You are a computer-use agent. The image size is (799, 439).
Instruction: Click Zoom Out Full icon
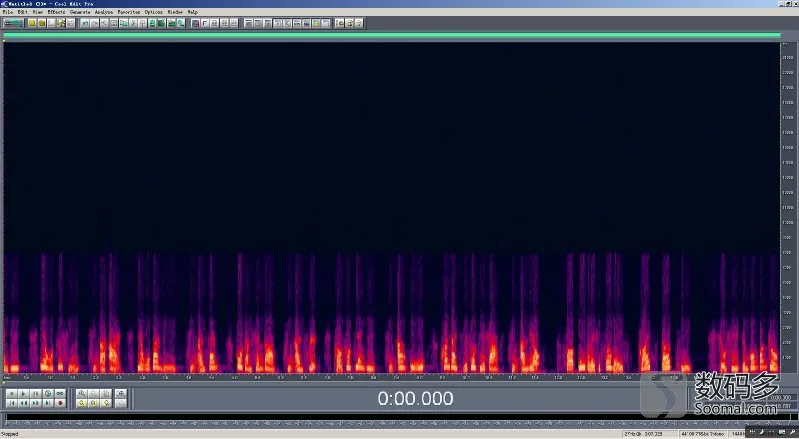(106, 394)
